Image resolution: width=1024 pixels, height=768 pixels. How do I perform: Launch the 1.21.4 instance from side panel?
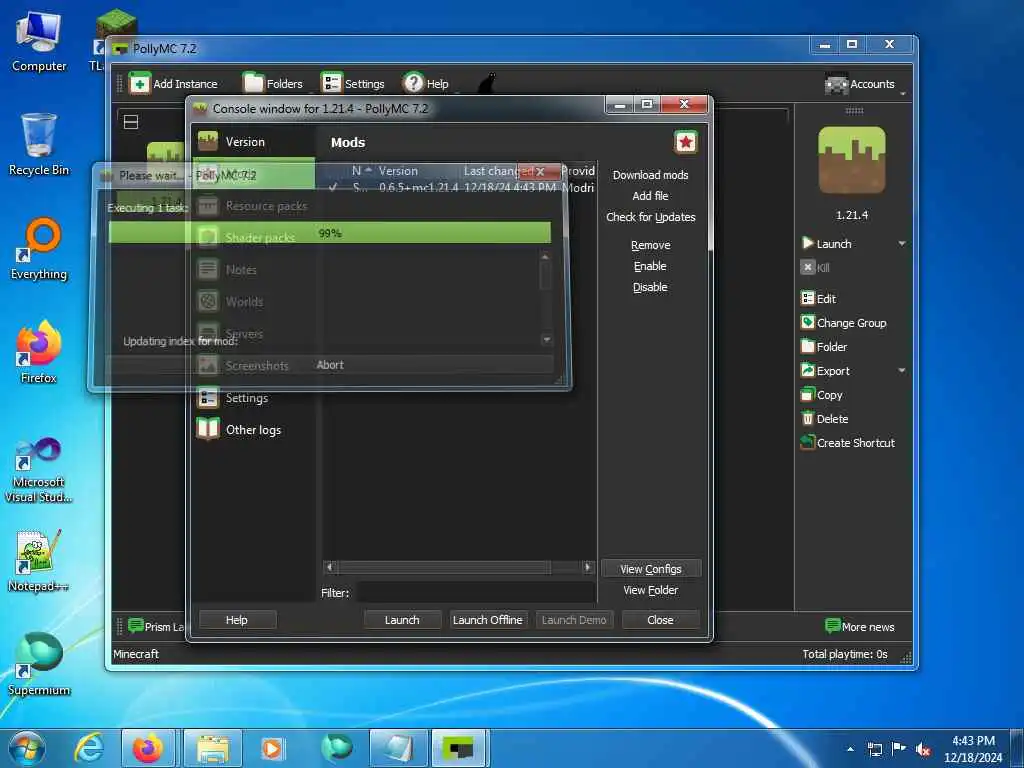(827, 244)
